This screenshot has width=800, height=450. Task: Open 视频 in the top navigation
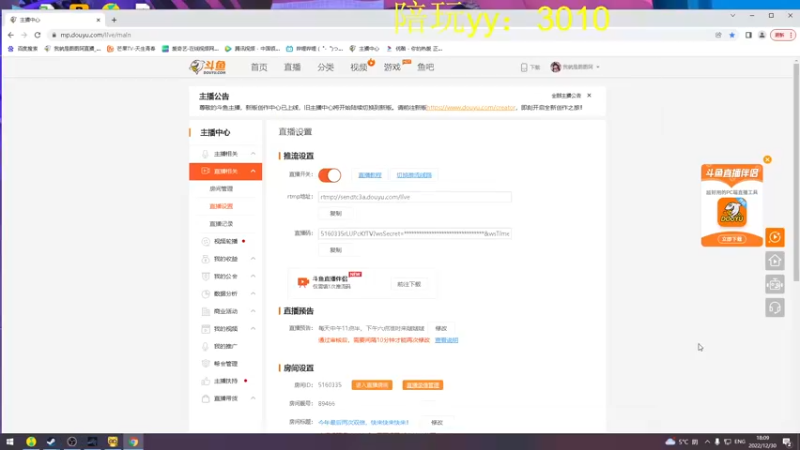pos(359,67)
